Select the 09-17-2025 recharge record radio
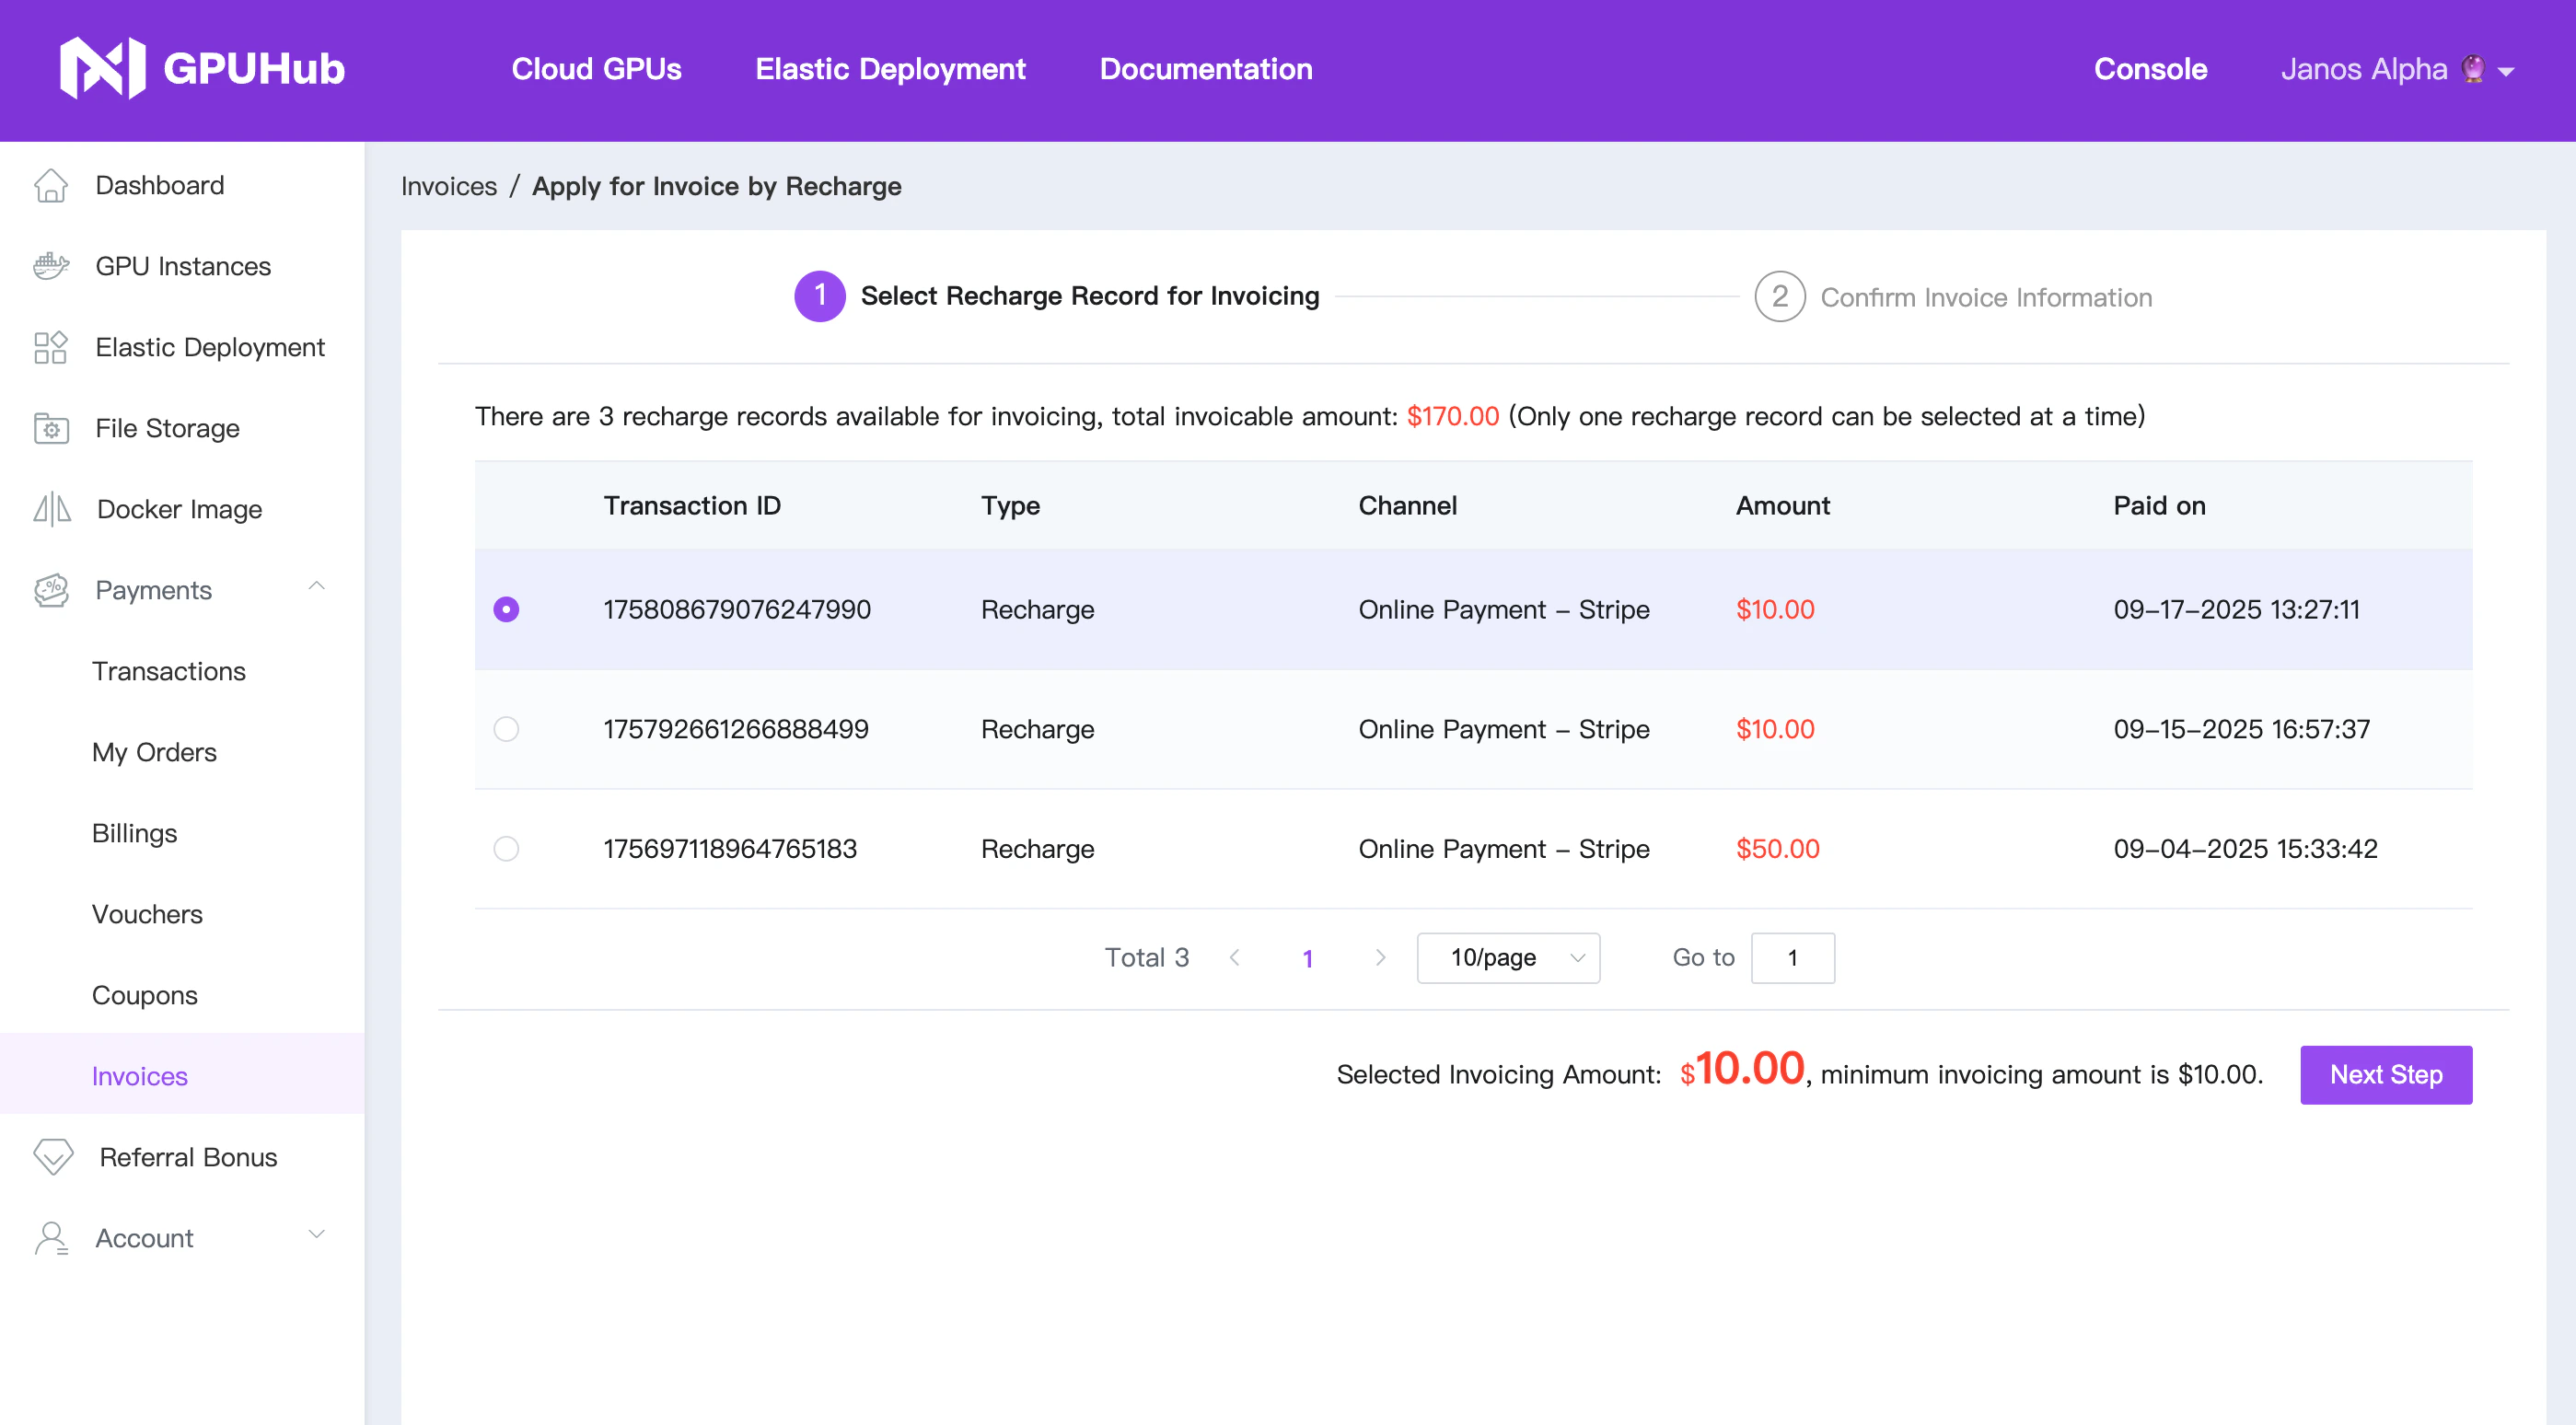This screenshot has width=2576, height=1425. 506,609
